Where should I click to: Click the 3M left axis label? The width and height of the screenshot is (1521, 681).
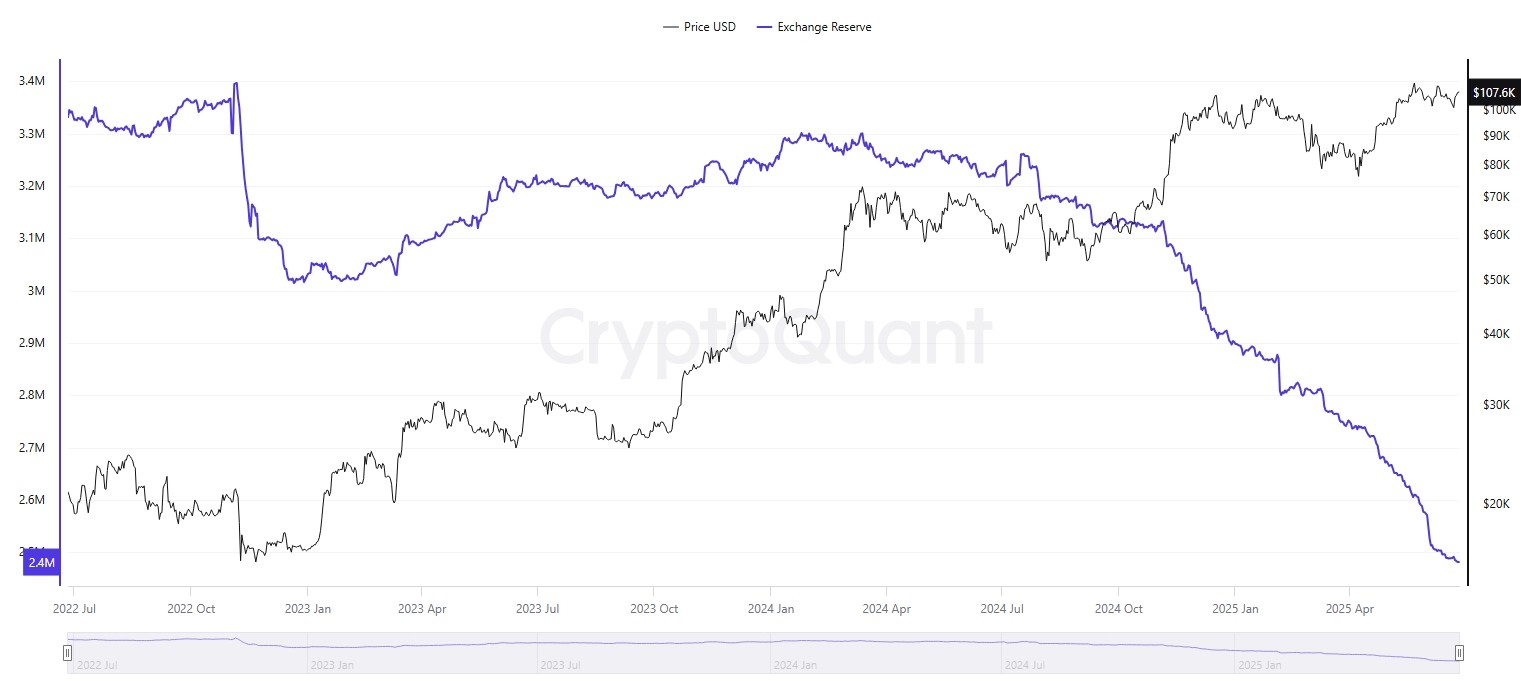[36, 291]
